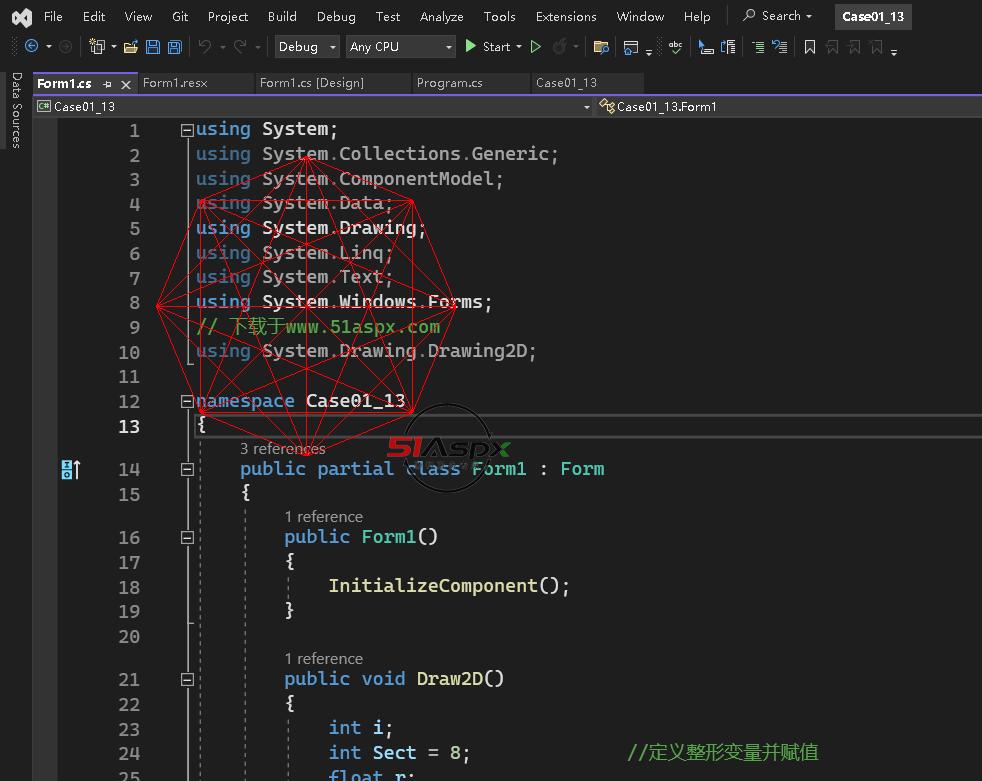Open the Data Sources side panel tab
Screen dimensions: 982x781
(16, 110)
